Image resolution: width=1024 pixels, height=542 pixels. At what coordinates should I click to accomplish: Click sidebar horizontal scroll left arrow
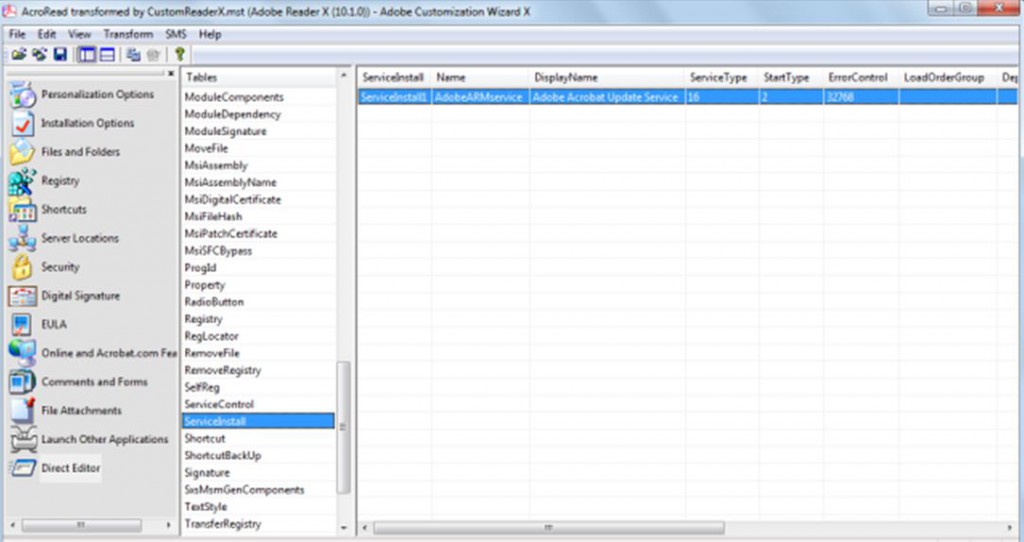(x=12, y=525)
